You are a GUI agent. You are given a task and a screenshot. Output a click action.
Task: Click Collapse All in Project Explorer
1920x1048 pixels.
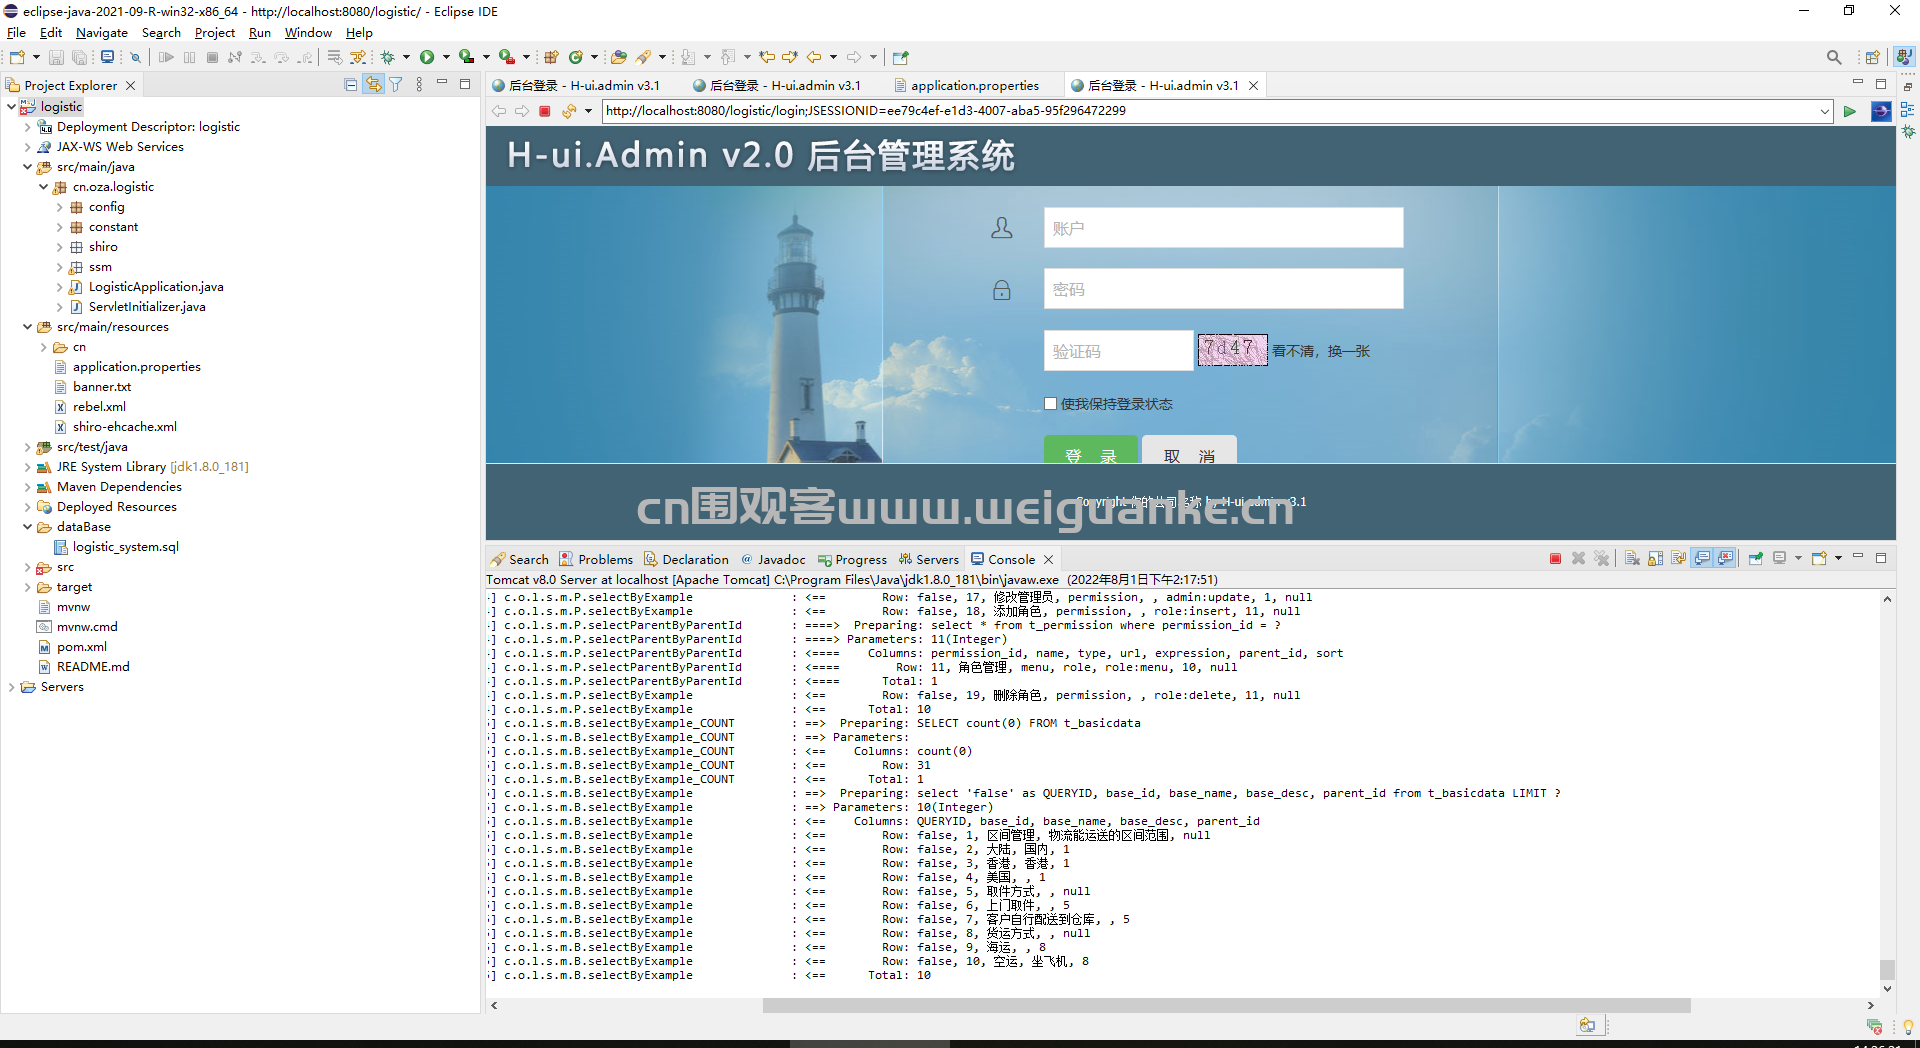(351, 85)
